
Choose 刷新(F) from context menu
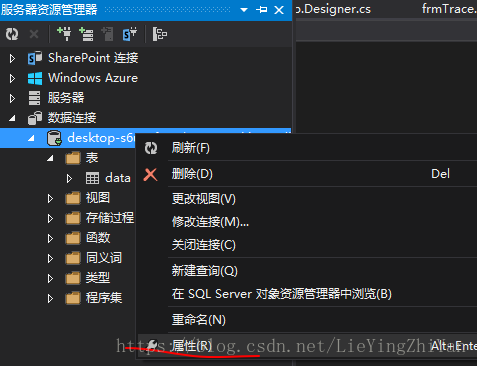coord(307,148)
